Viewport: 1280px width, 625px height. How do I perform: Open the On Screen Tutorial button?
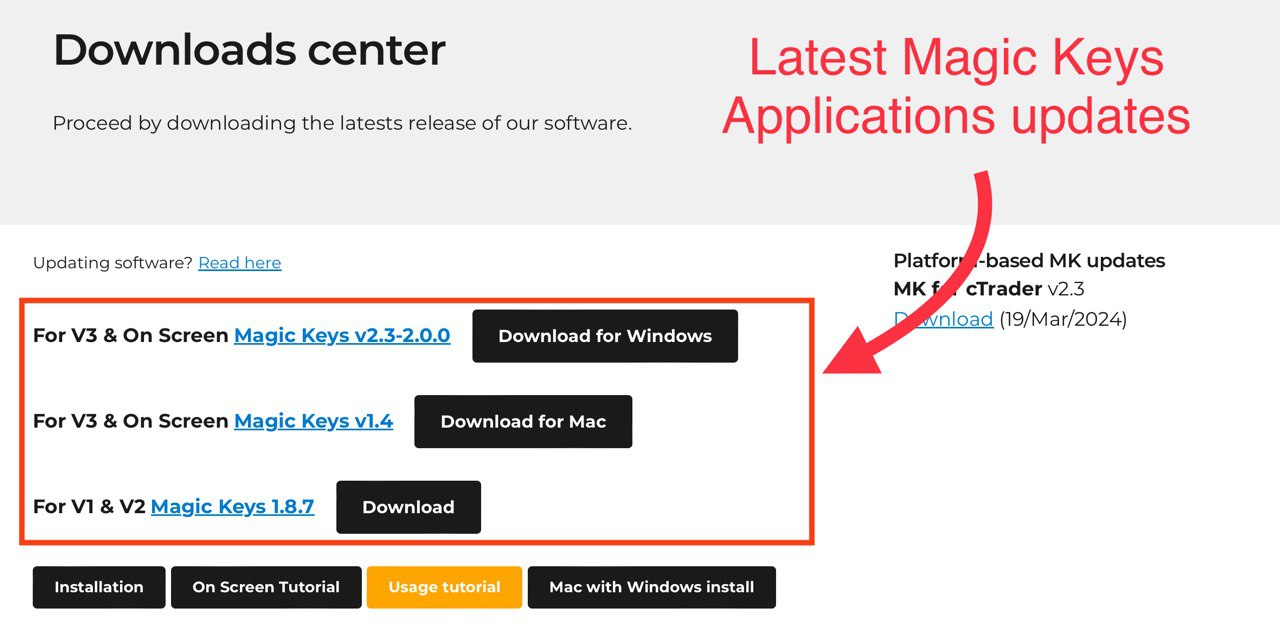[x=266, y=587]
